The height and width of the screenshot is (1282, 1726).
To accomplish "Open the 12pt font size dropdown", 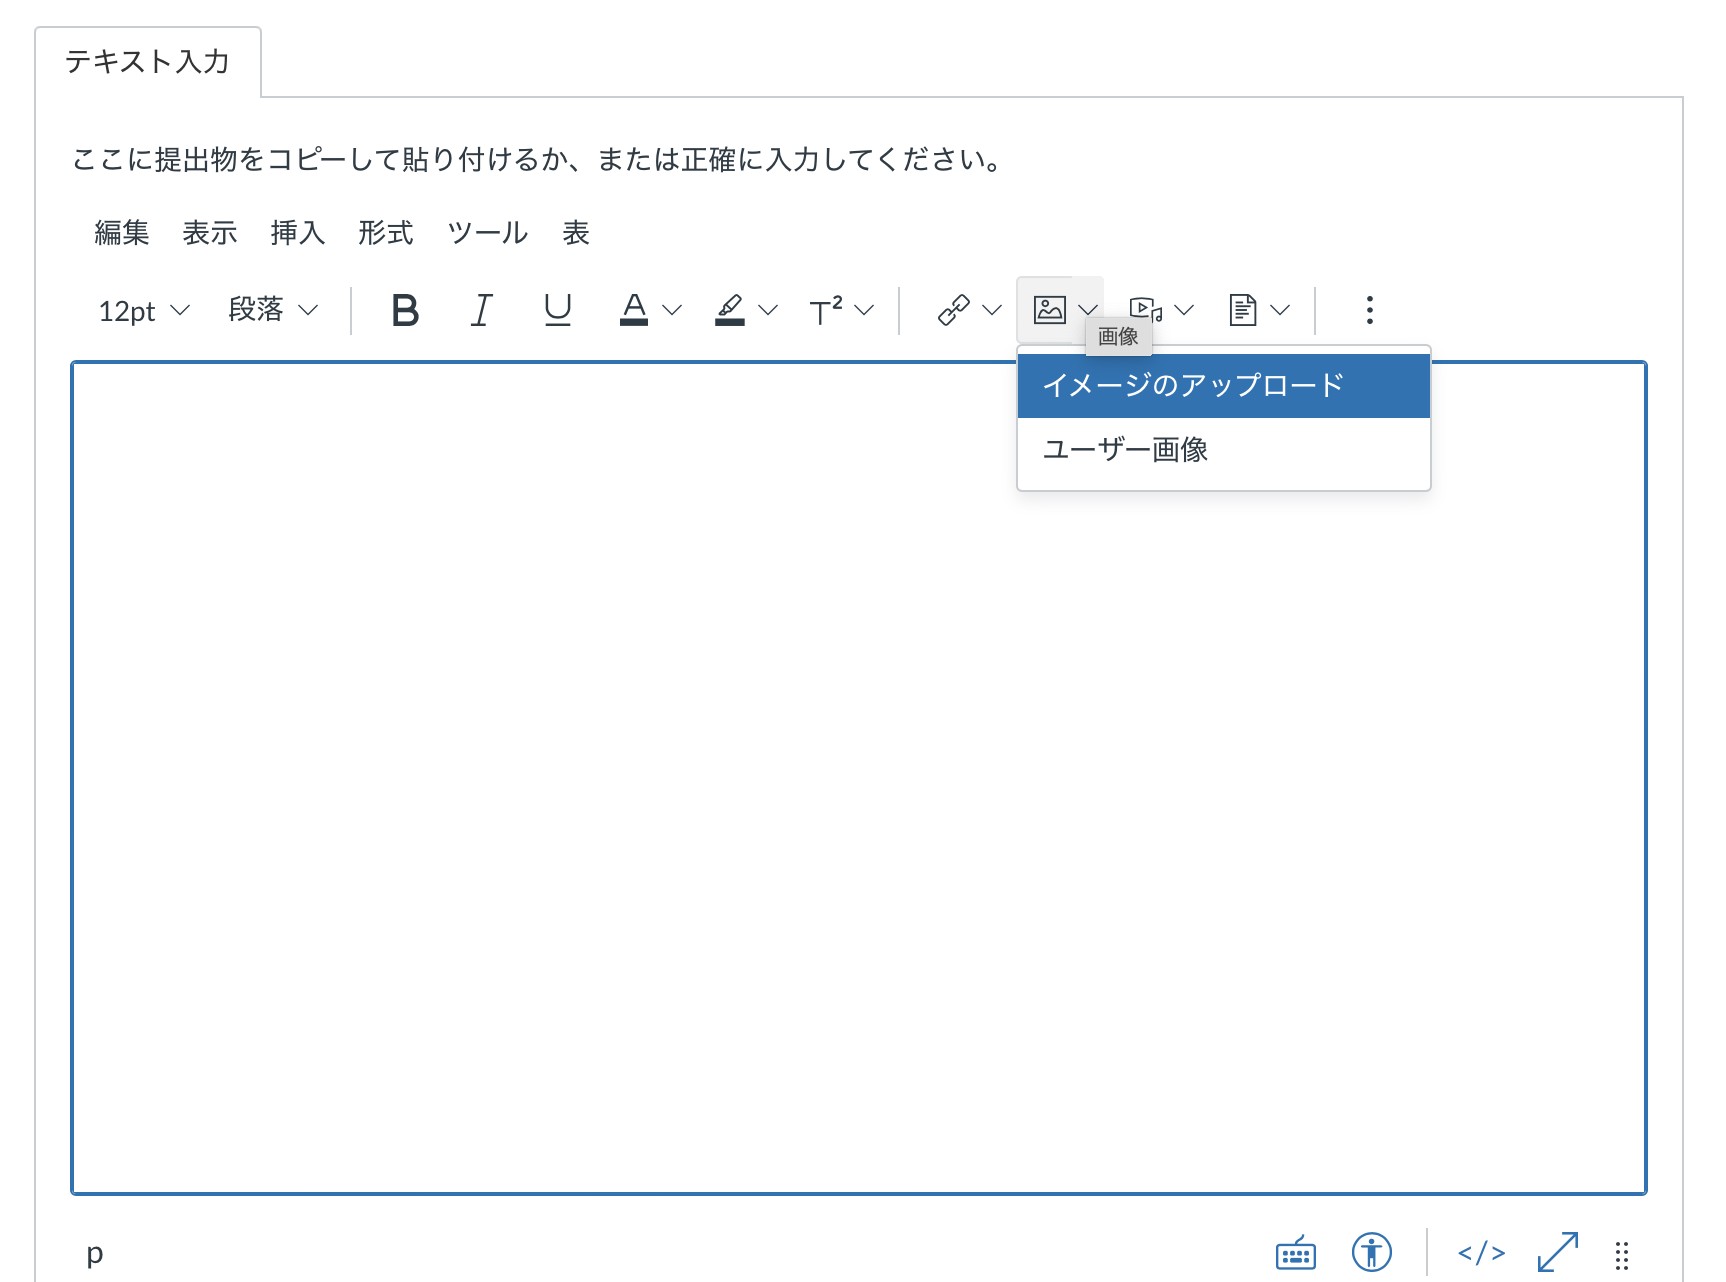I will 144,311.
